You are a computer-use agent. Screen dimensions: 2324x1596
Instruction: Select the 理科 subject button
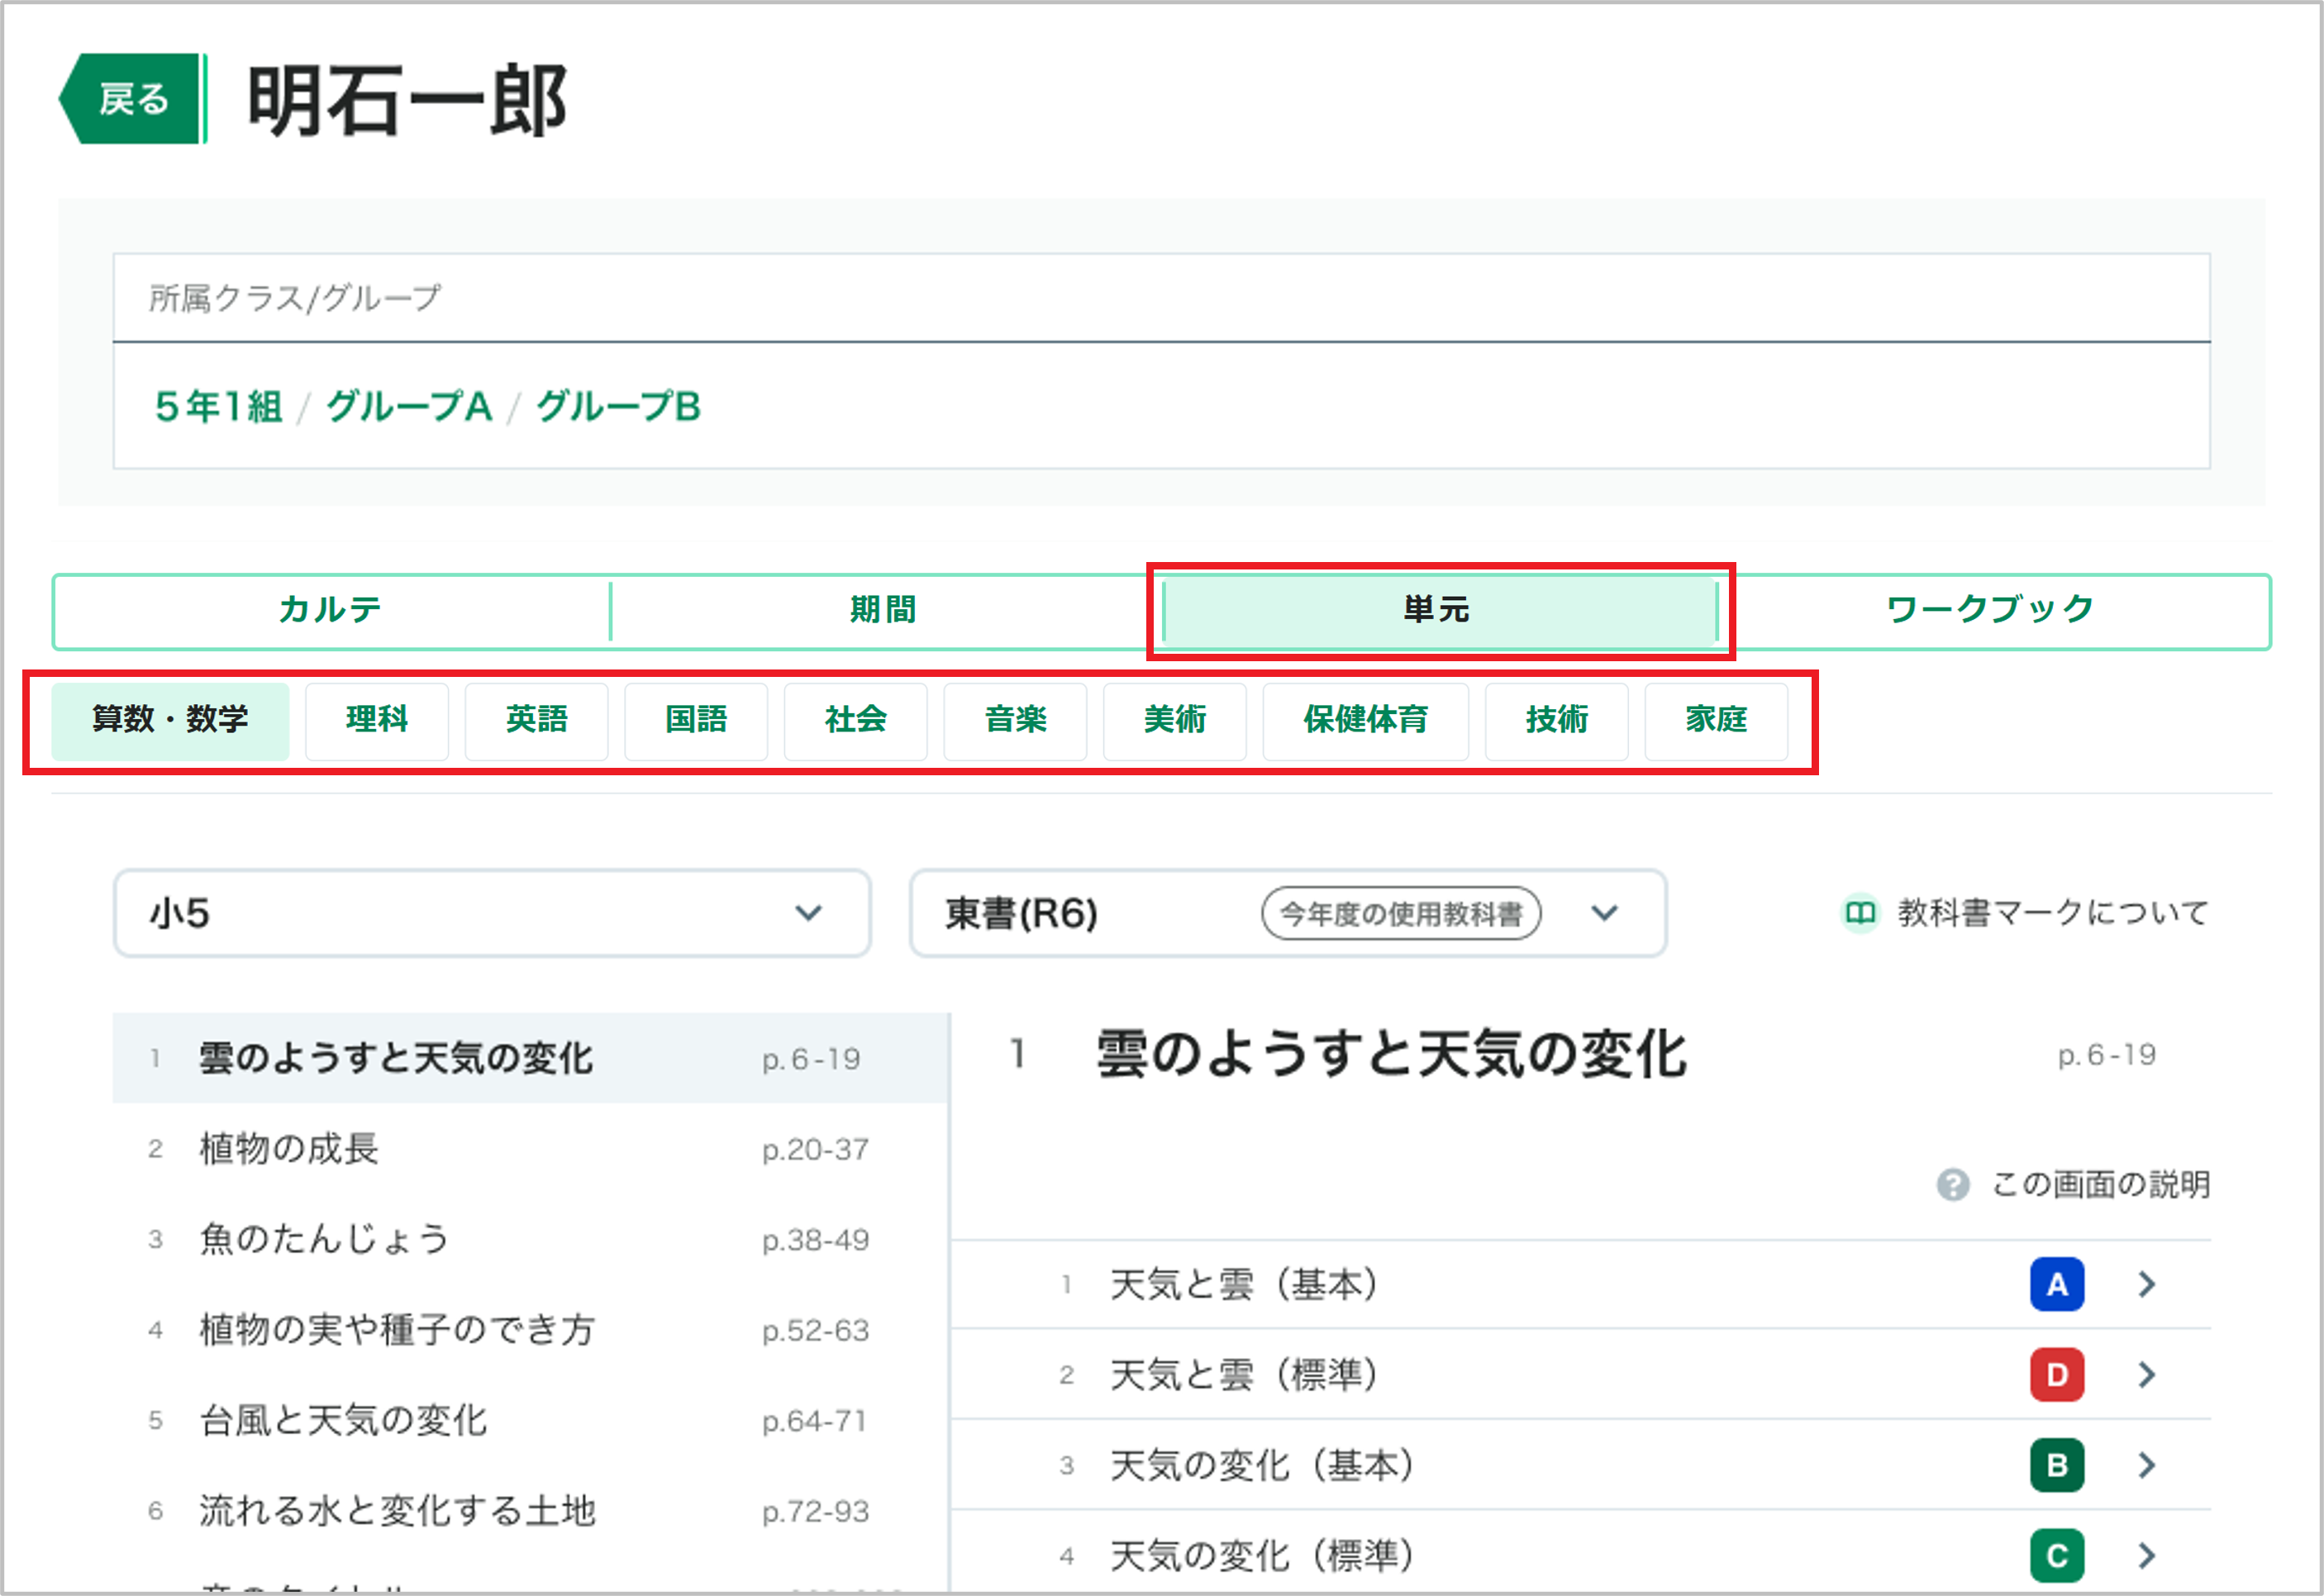pyautogui.click(x=377, y=720)
